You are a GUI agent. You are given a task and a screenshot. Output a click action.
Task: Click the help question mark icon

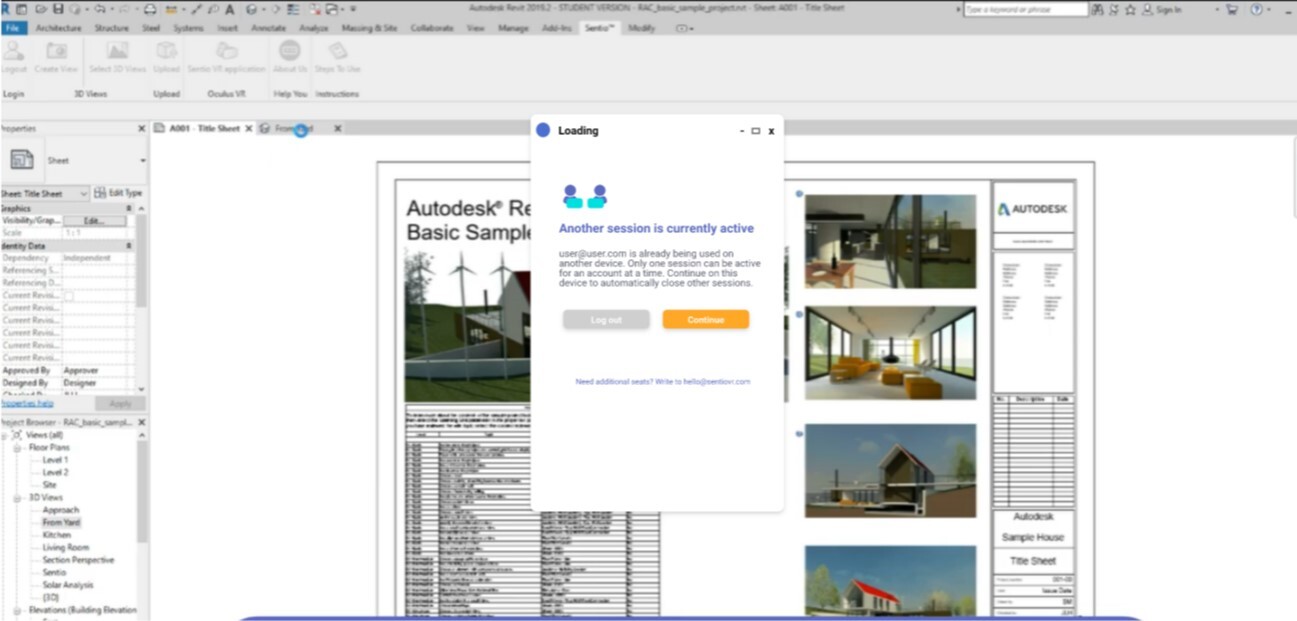point(1255,9)
